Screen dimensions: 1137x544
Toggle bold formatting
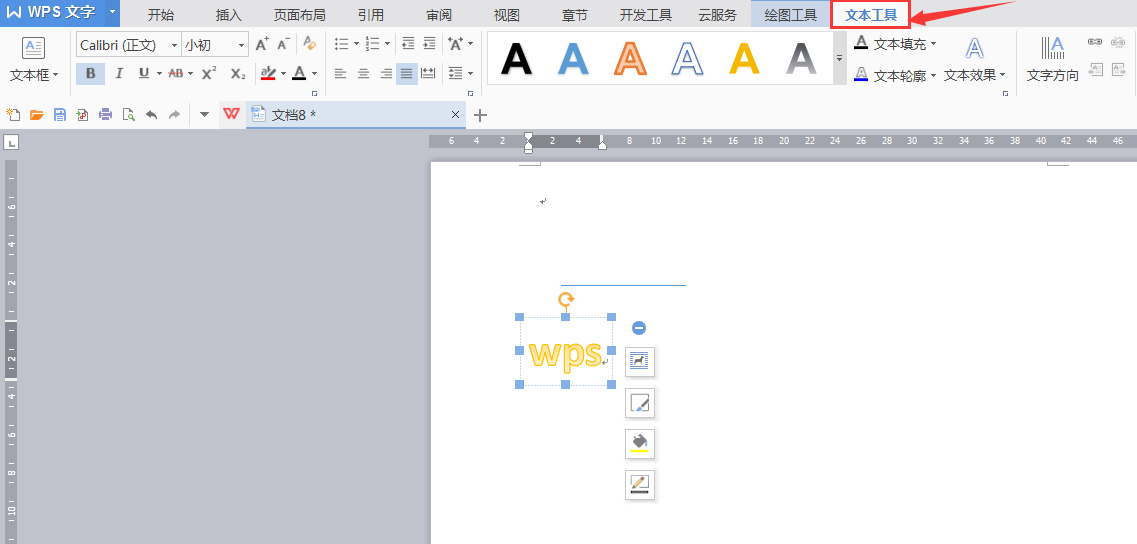[x=90, y=73]
